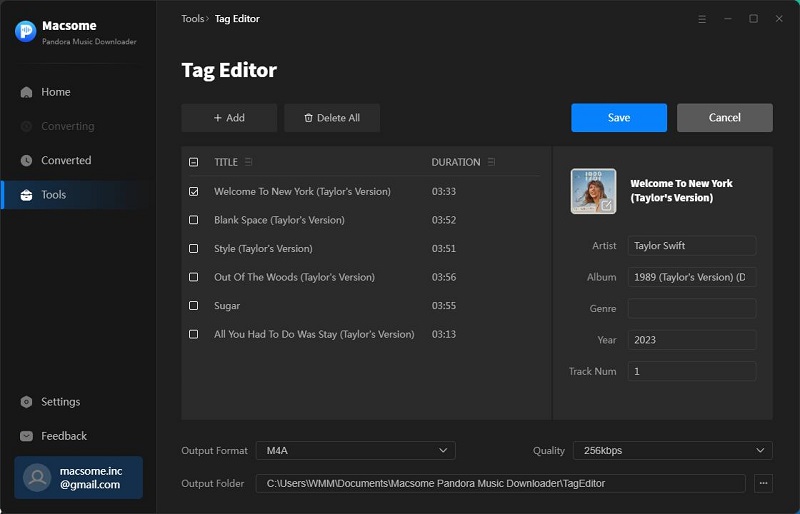Viewport: 800px width, 514px height.
Task: Click the Converting progress icon
Action: (x=27, y=126)
